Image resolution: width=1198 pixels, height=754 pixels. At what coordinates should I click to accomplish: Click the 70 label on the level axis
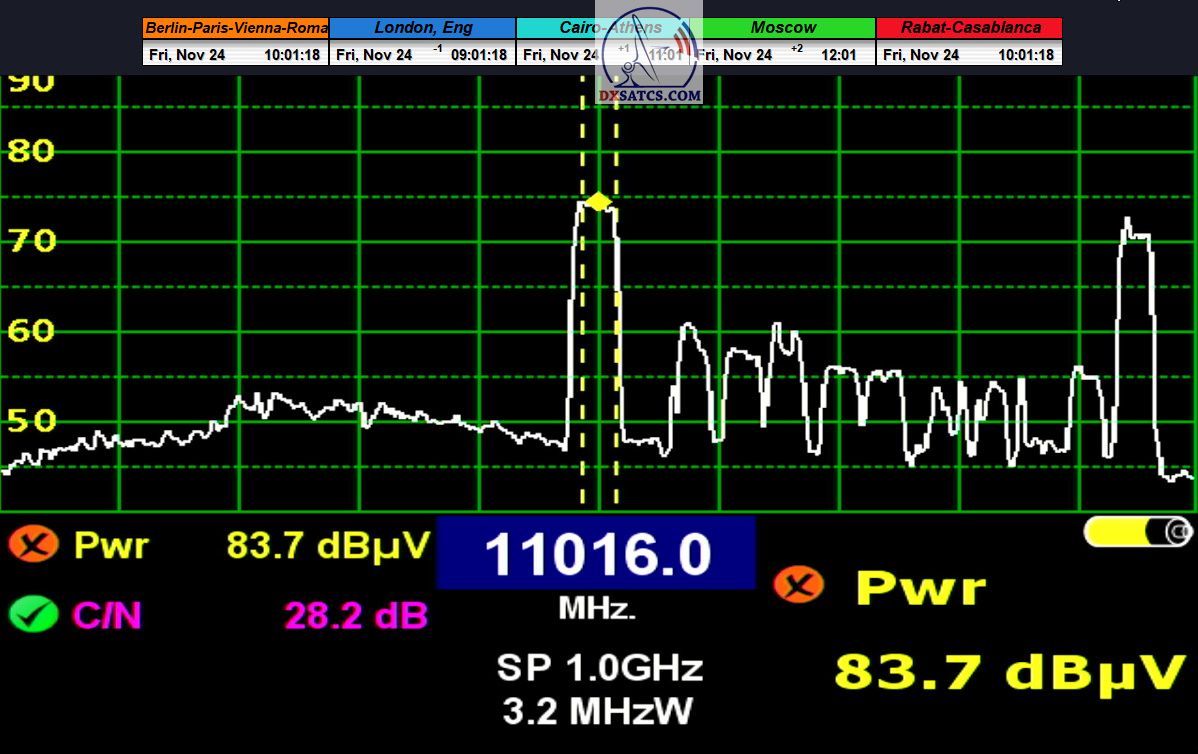click(29, 241)
